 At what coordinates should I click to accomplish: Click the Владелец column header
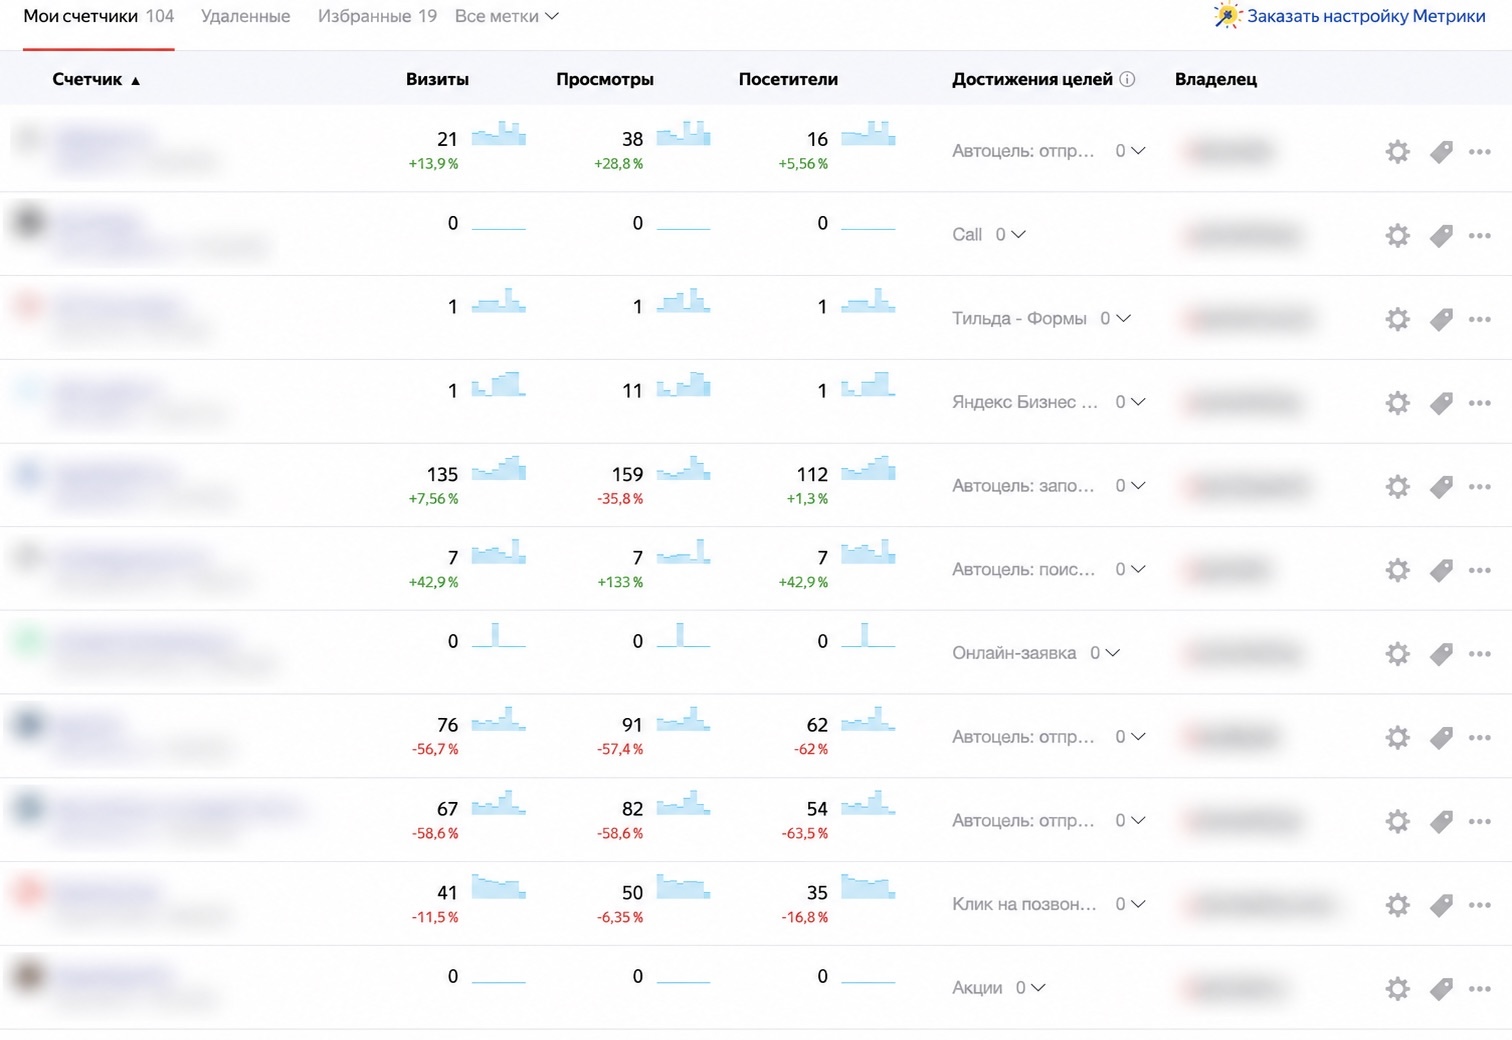[1216, 79]
